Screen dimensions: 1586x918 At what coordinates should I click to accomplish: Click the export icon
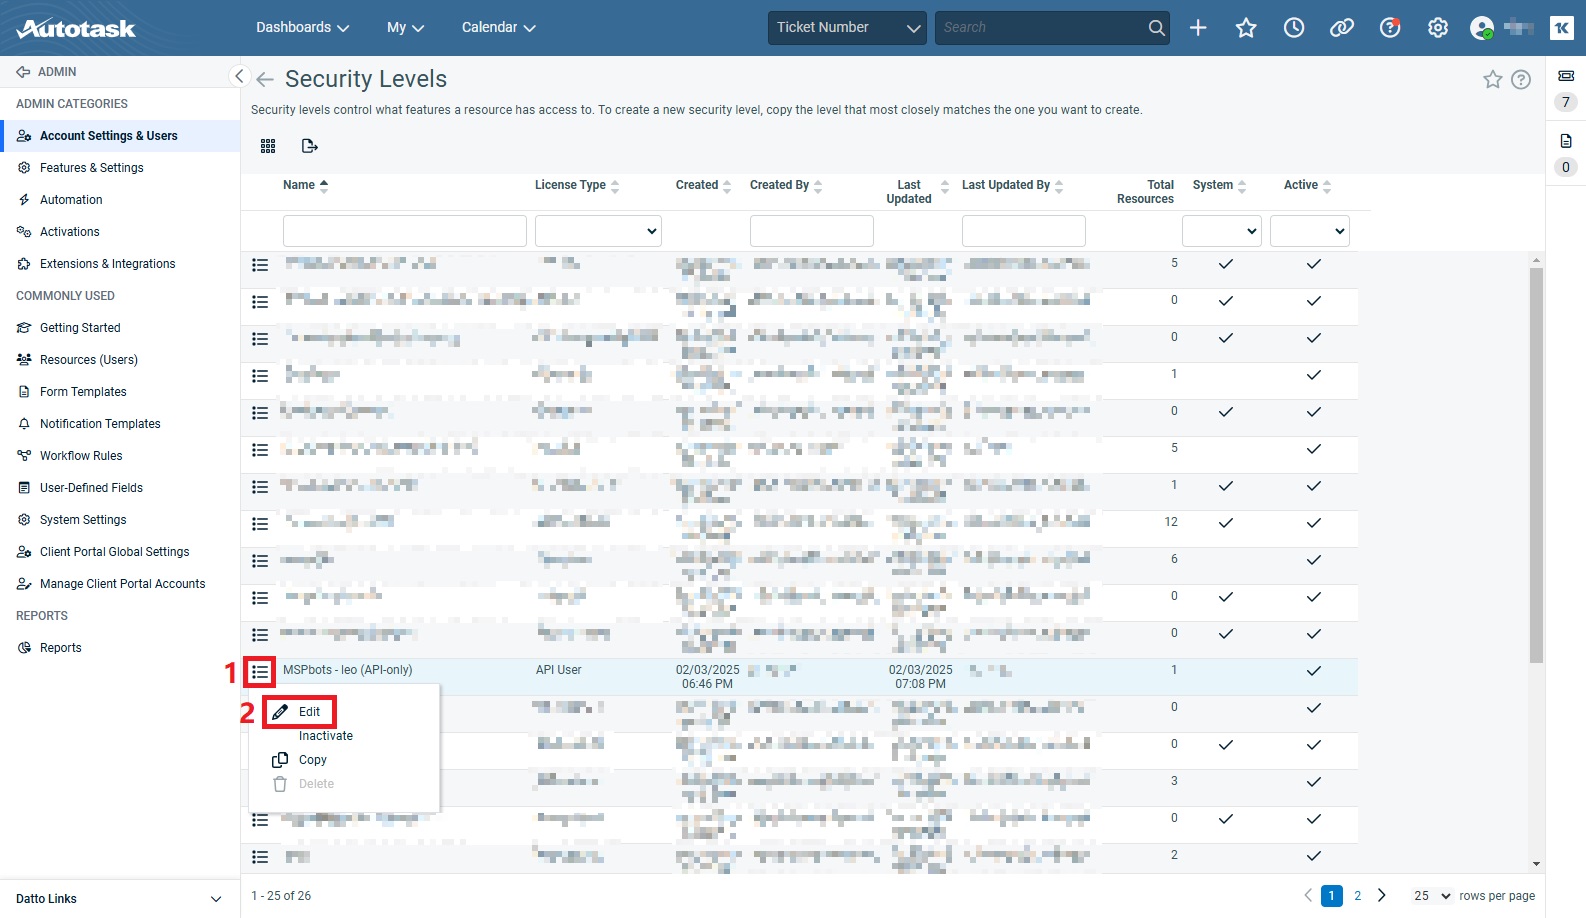pos(310,146)
